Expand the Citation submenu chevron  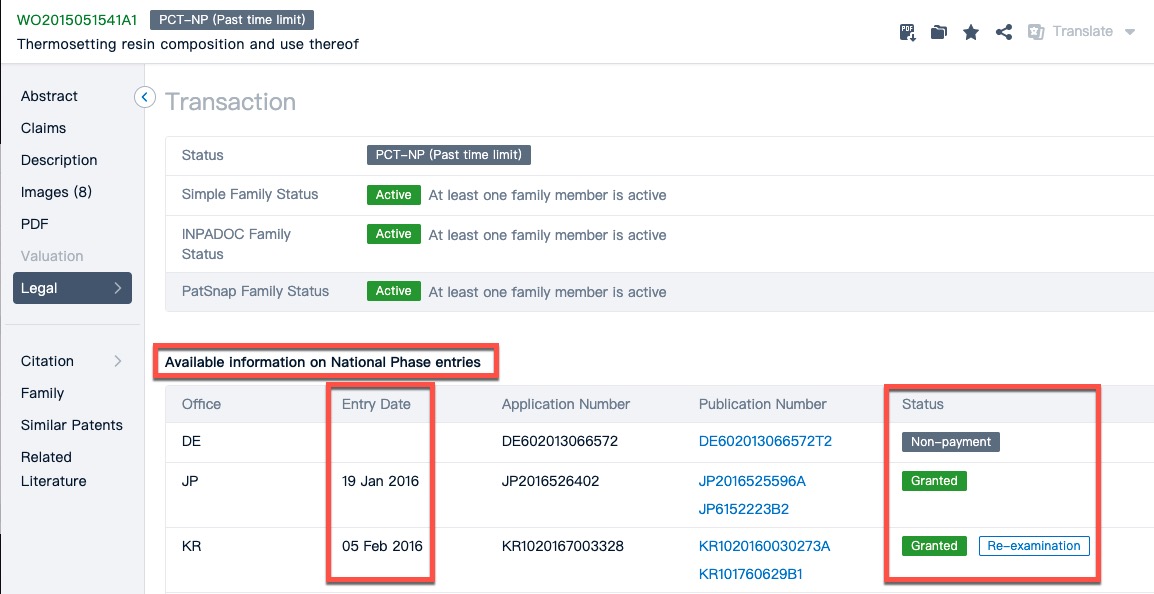[x=117, y=361]
